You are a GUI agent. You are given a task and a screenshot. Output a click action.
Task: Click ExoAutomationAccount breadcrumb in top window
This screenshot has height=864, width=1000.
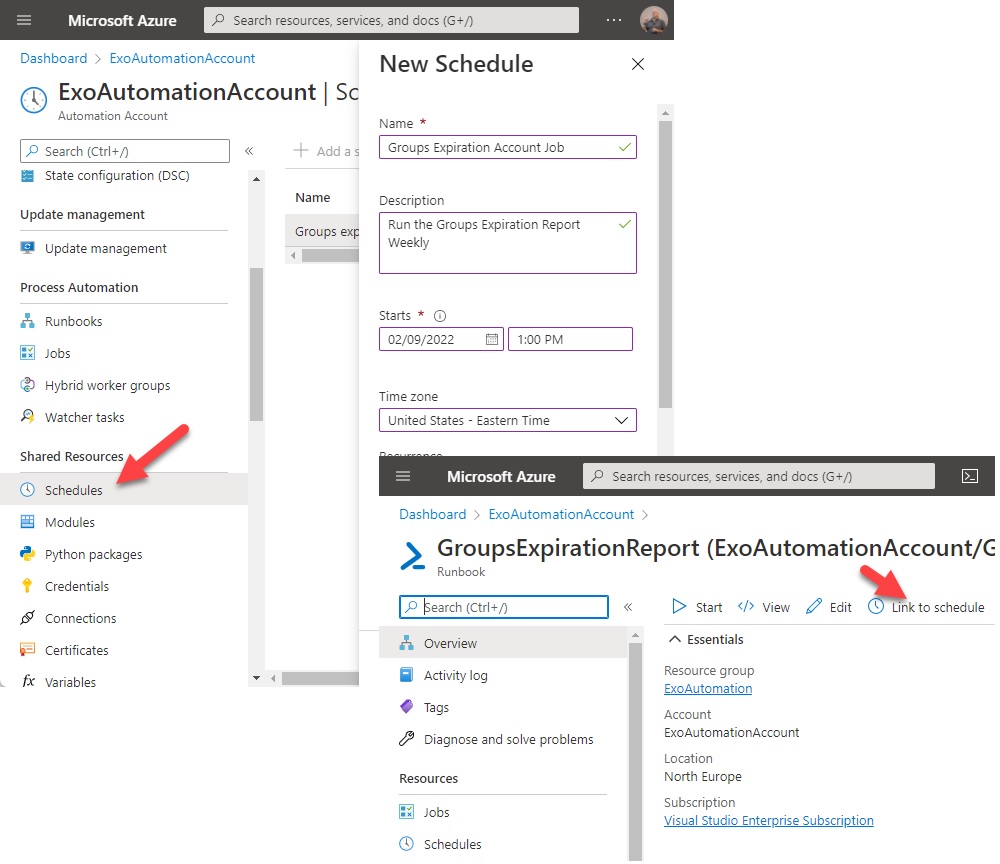point(182,58)
